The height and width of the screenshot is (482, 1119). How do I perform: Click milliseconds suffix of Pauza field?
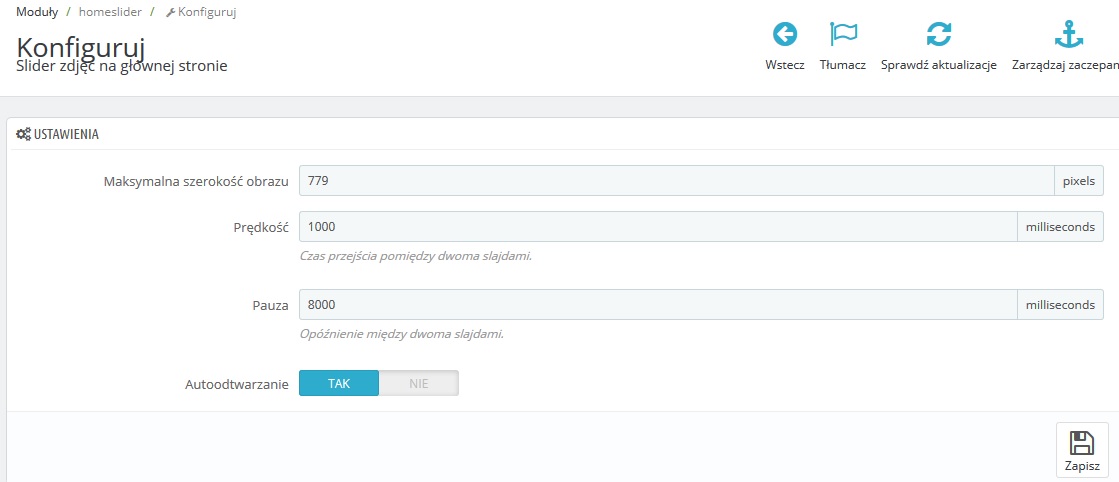[x=1060, y=304]
